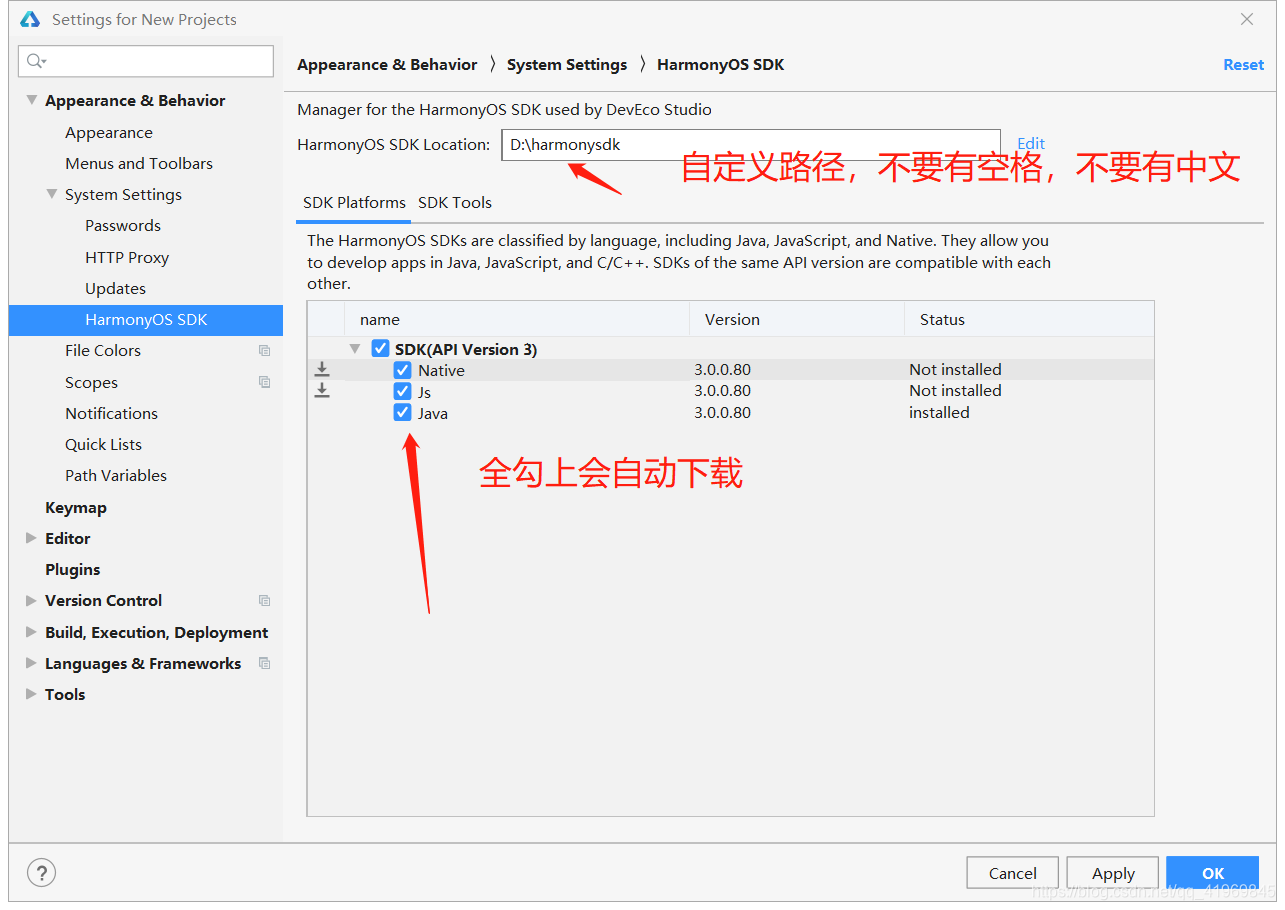Click the DevEco Studio logo in title bar
Viewport: 1285px width, 910px height.
[x=30, y=19]
